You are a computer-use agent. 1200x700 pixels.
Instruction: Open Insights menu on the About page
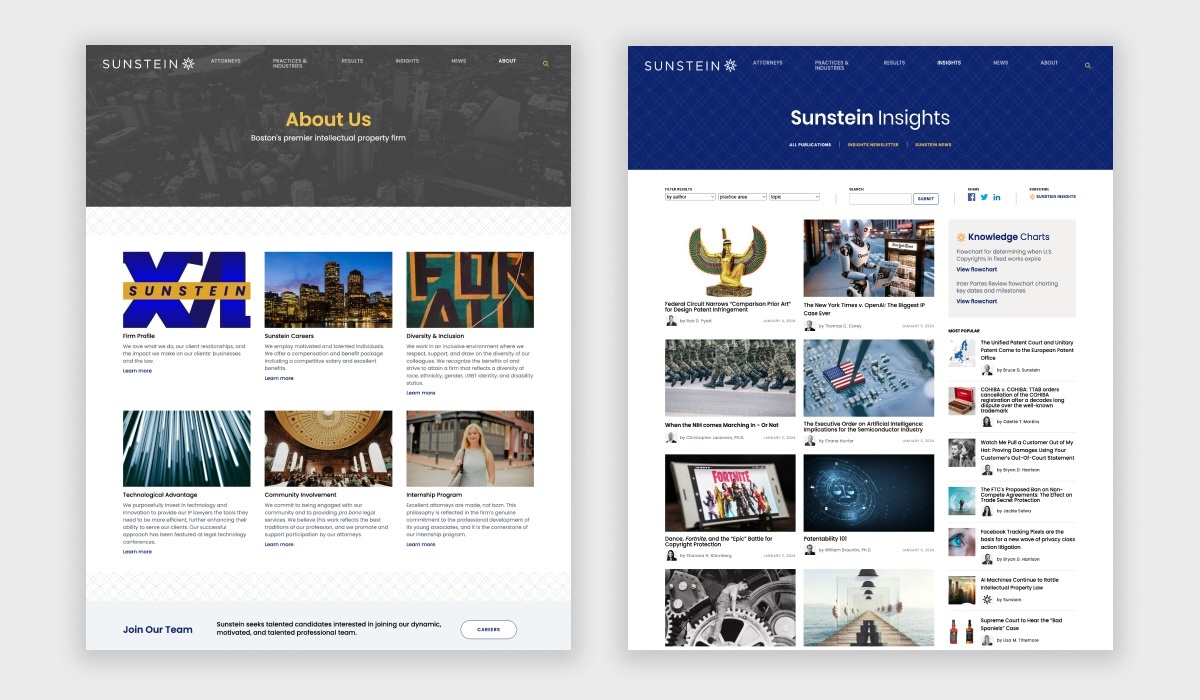(x=407, y=61)
